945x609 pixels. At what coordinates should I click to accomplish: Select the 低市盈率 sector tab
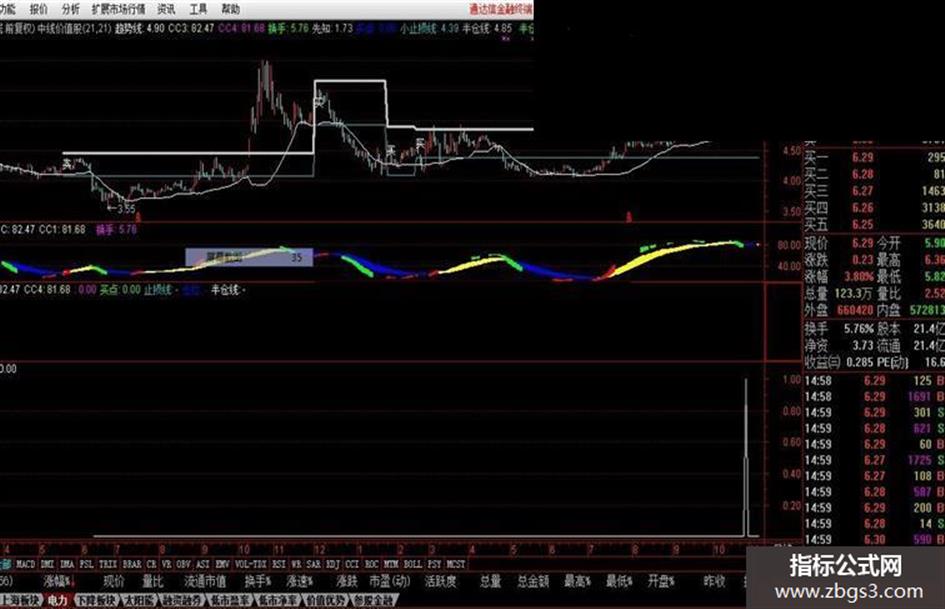pos(230,601)
